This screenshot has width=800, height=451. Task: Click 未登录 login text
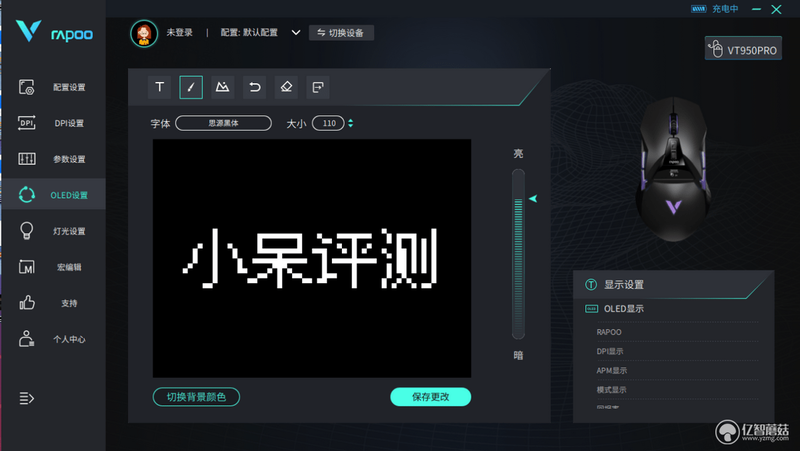pyautogui.click(x=180, y=33)
